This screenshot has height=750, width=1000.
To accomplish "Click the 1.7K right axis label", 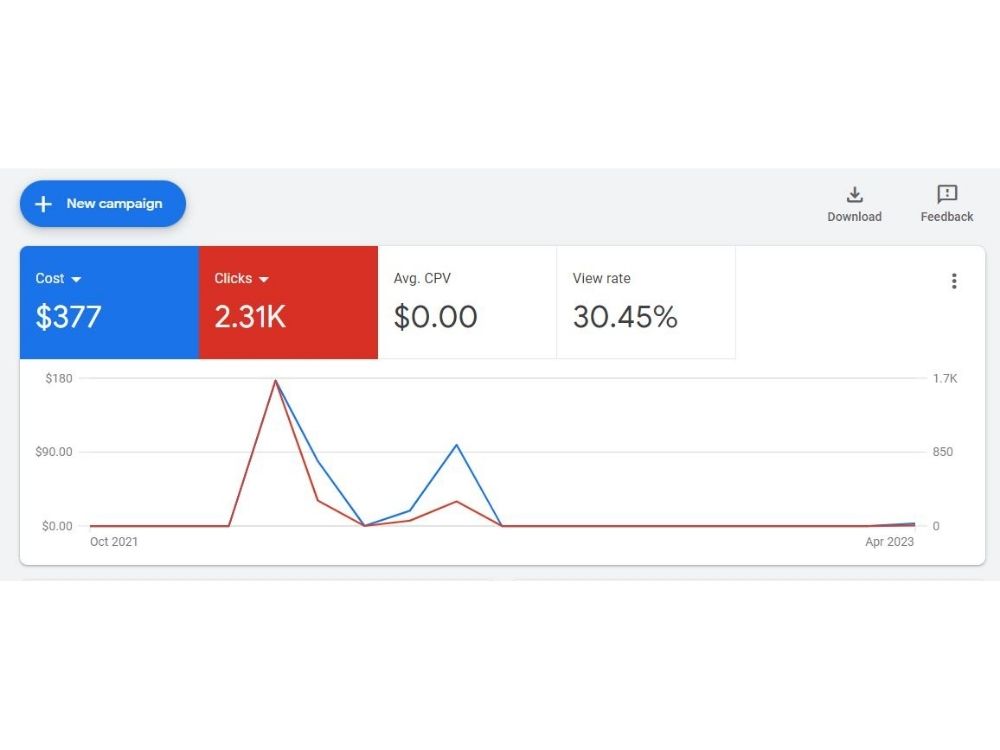I will [x=945, y=379].
